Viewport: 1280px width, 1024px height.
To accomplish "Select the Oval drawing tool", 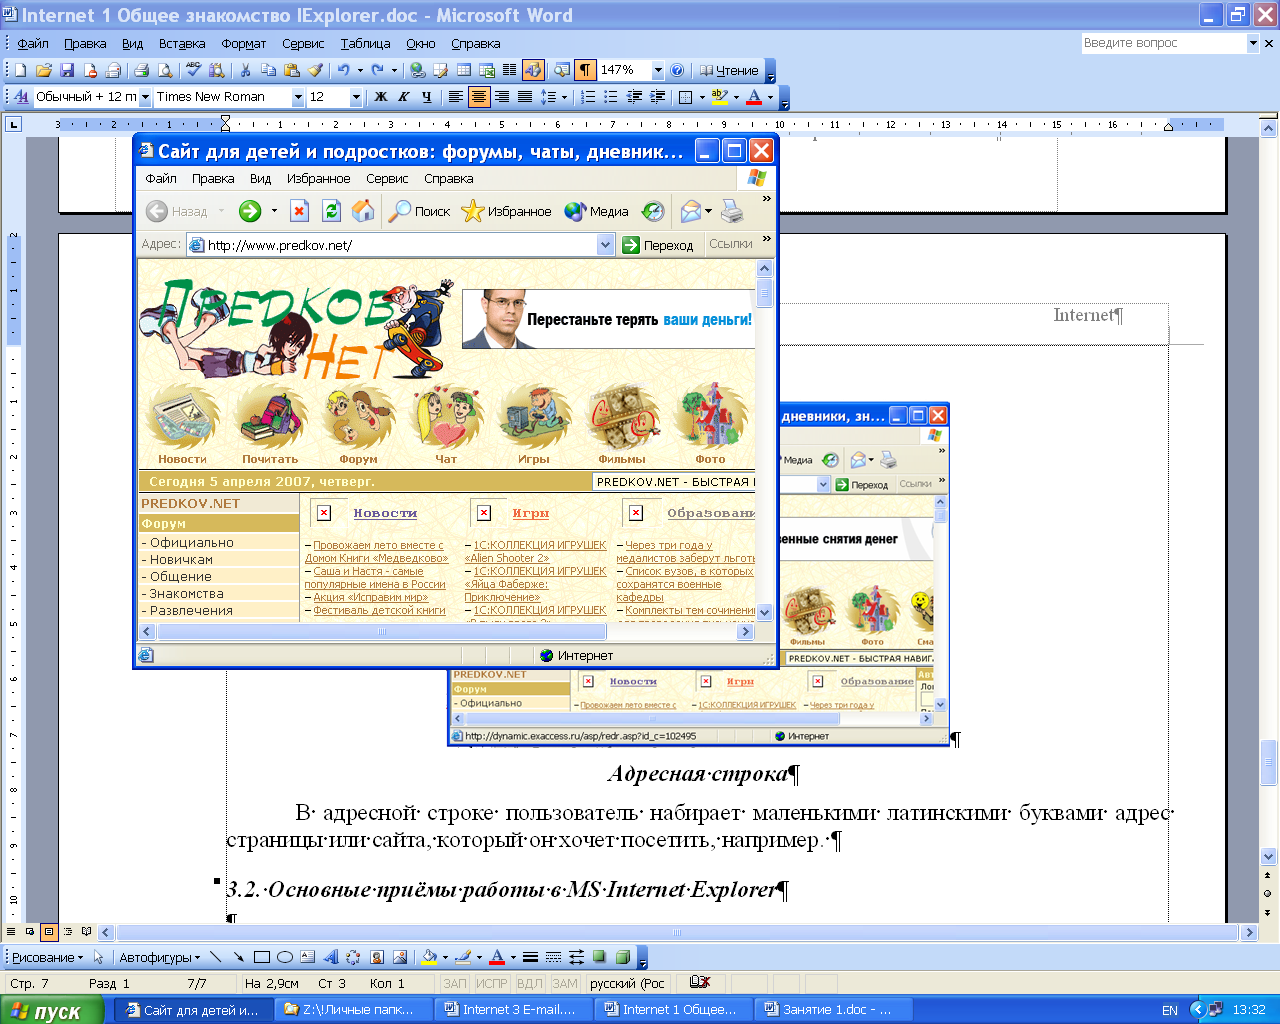I will [x=285, y=957].
